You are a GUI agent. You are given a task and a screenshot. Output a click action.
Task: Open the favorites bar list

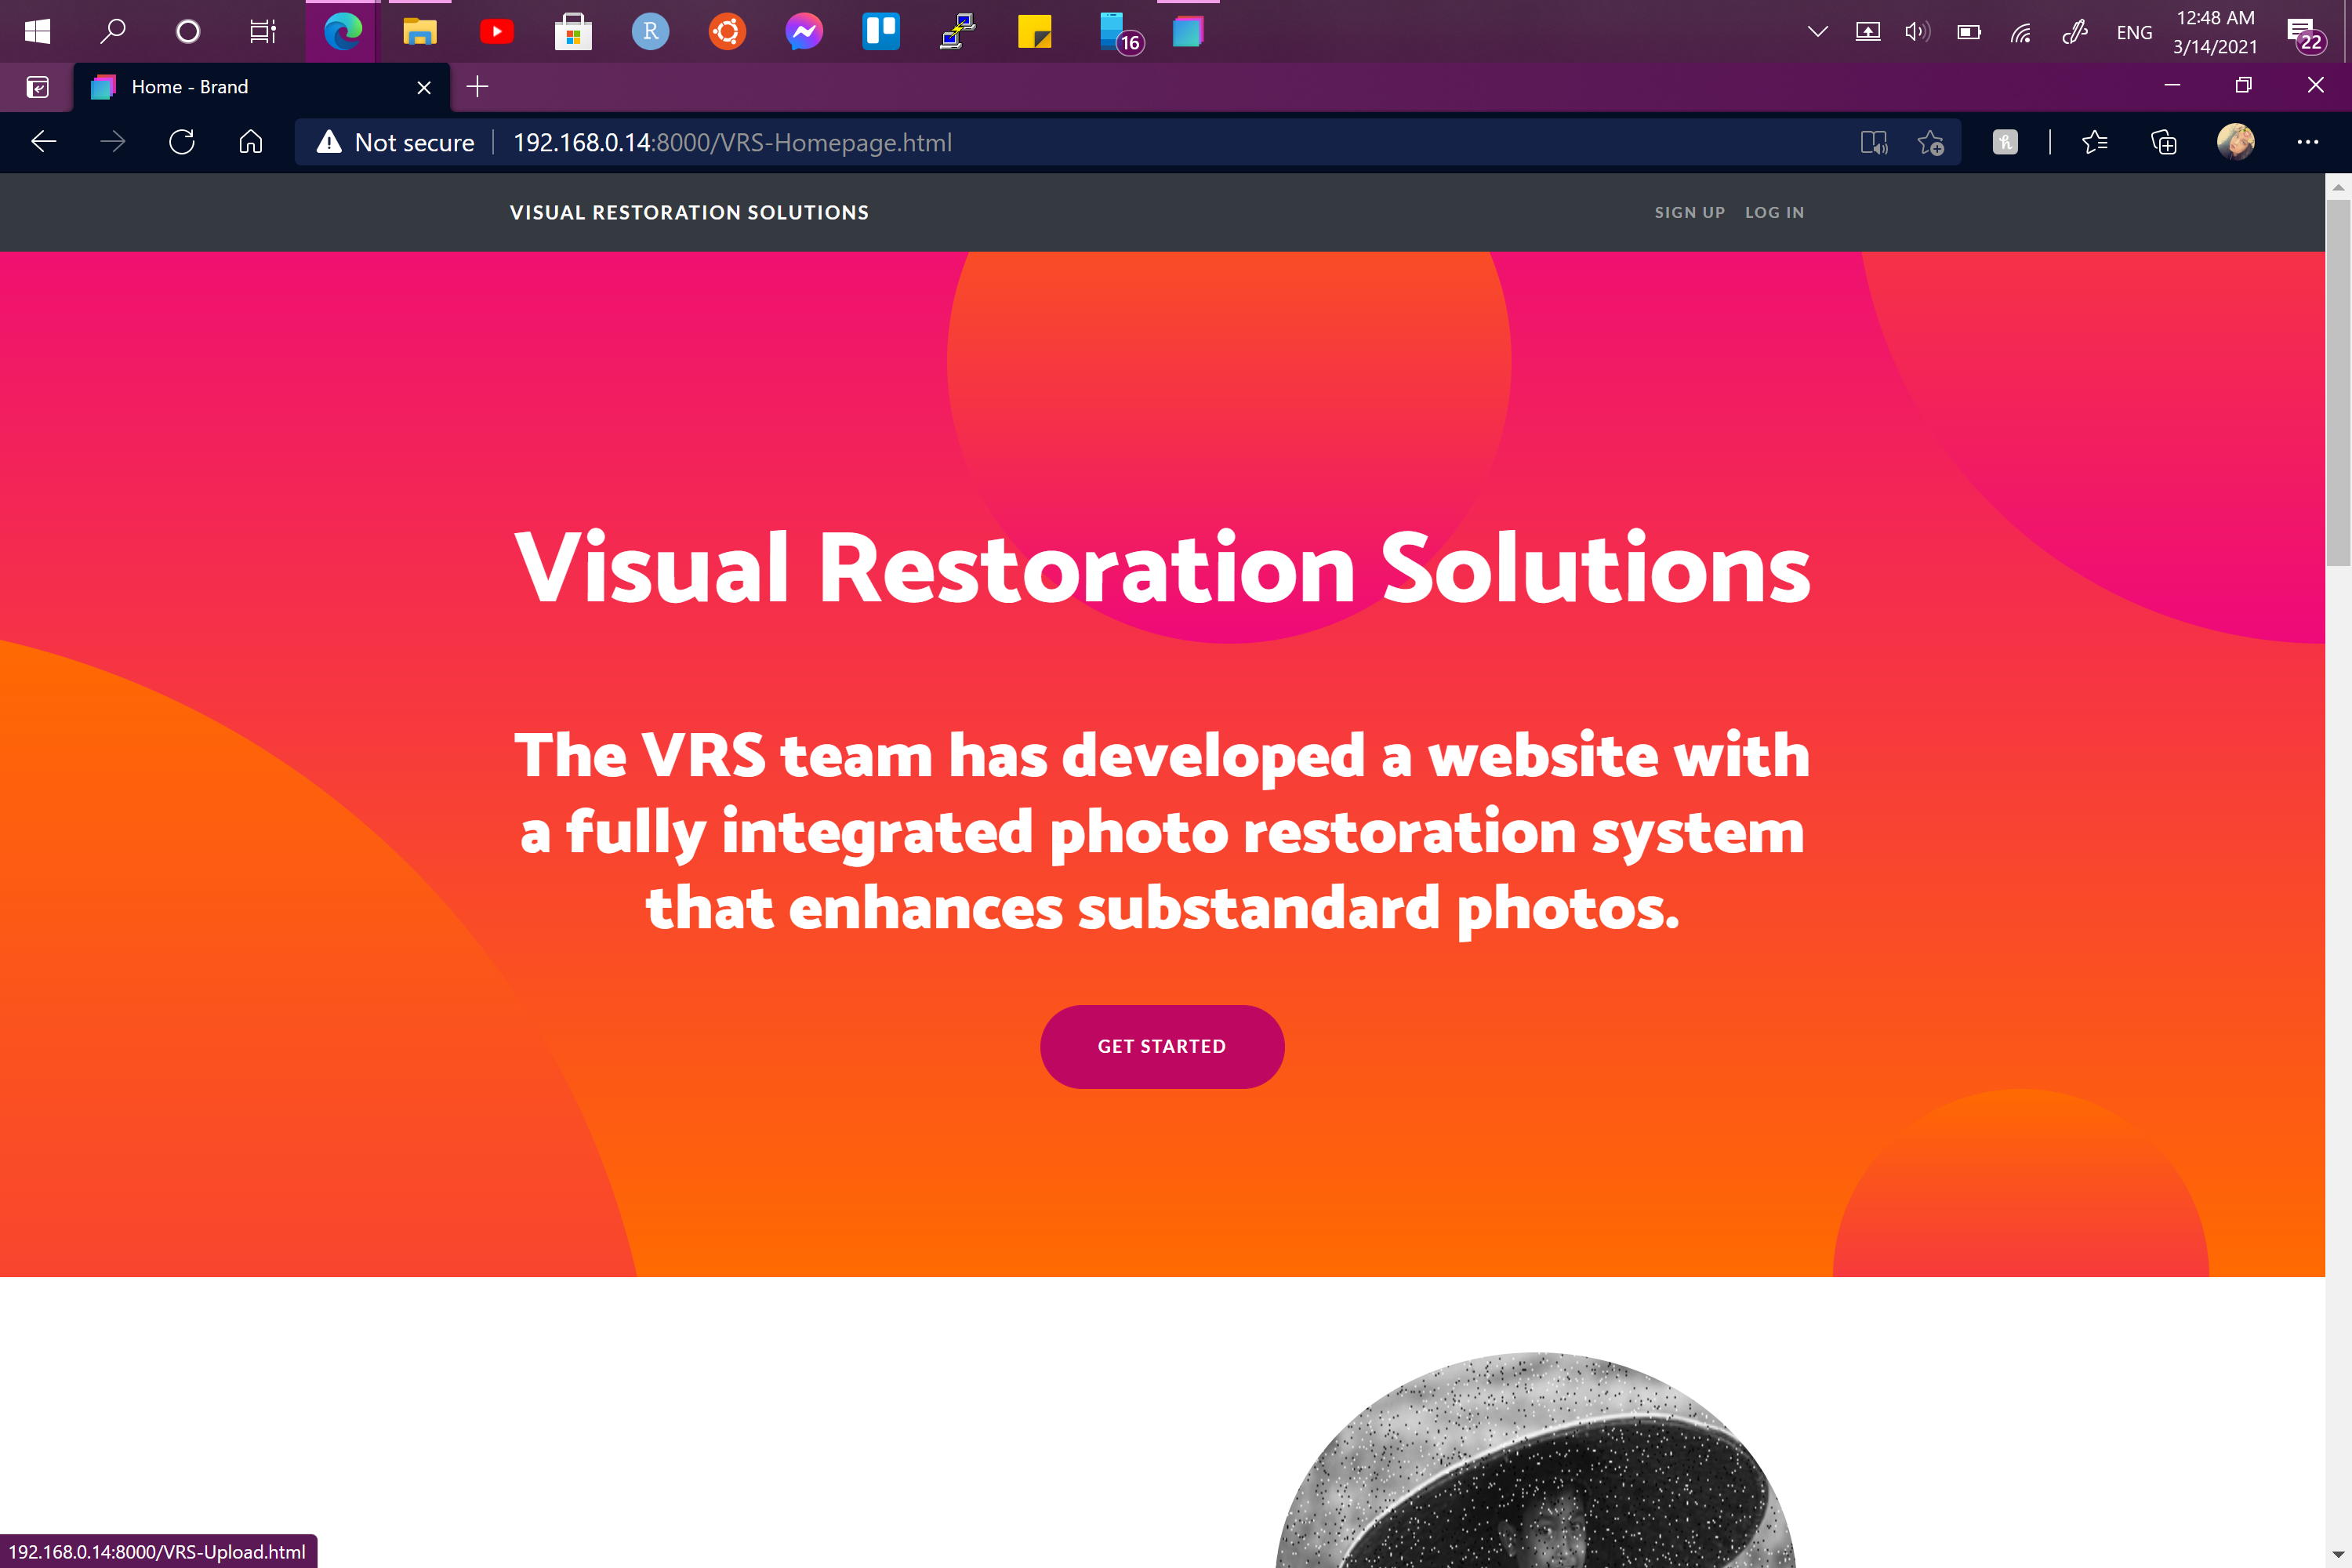tap(2096, 142)
